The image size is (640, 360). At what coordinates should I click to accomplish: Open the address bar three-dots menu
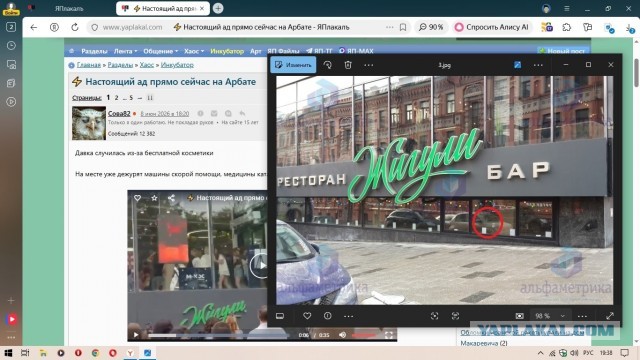coord(389,27)
